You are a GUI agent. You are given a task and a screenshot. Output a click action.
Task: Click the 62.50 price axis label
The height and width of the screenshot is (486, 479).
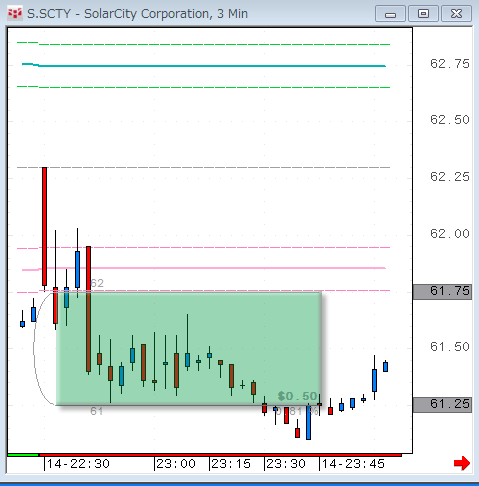(450, 120)
